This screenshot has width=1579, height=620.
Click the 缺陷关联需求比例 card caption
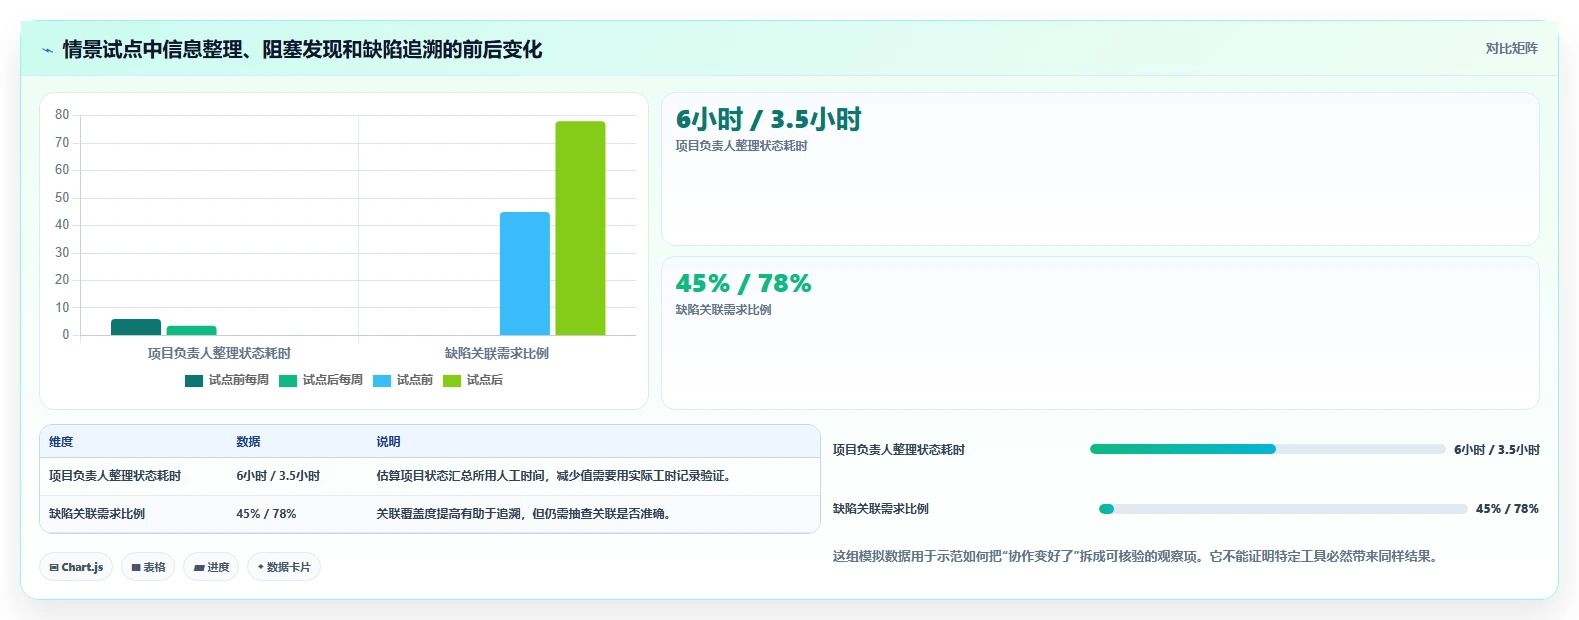coord(723,310)
